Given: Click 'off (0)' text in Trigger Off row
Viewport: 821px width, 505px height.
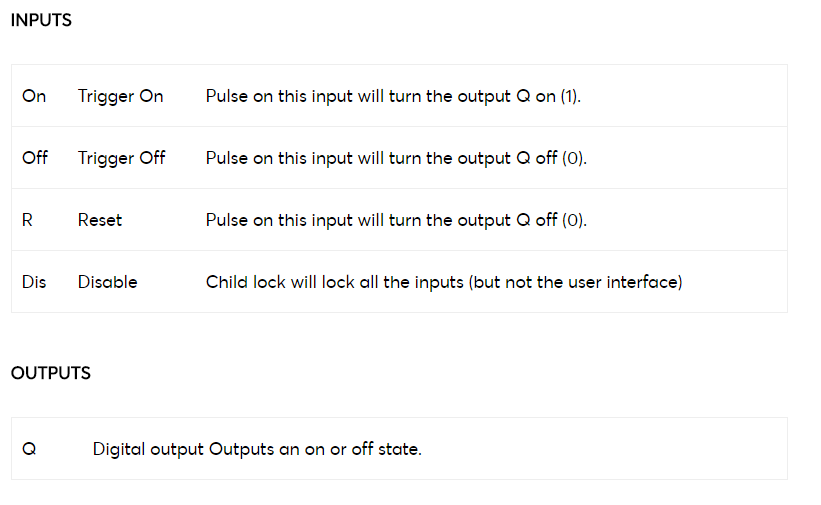Looking at the screenshot, I should point(560,158).
